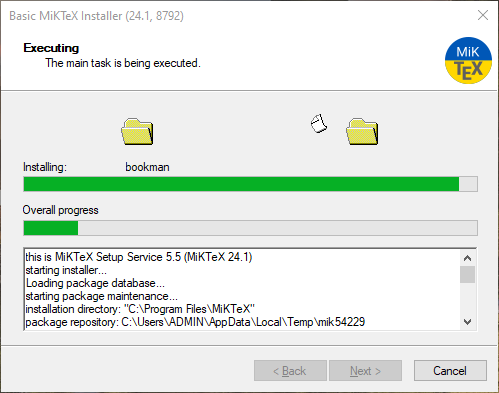
Task: Click the 'Loading package database...' log line
Action: point(95,283)
